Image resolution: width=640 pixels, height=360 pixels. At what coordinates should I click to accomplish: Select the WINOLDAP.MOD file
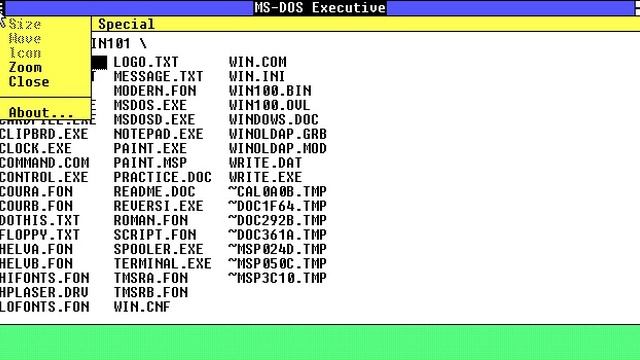point(278,148)
